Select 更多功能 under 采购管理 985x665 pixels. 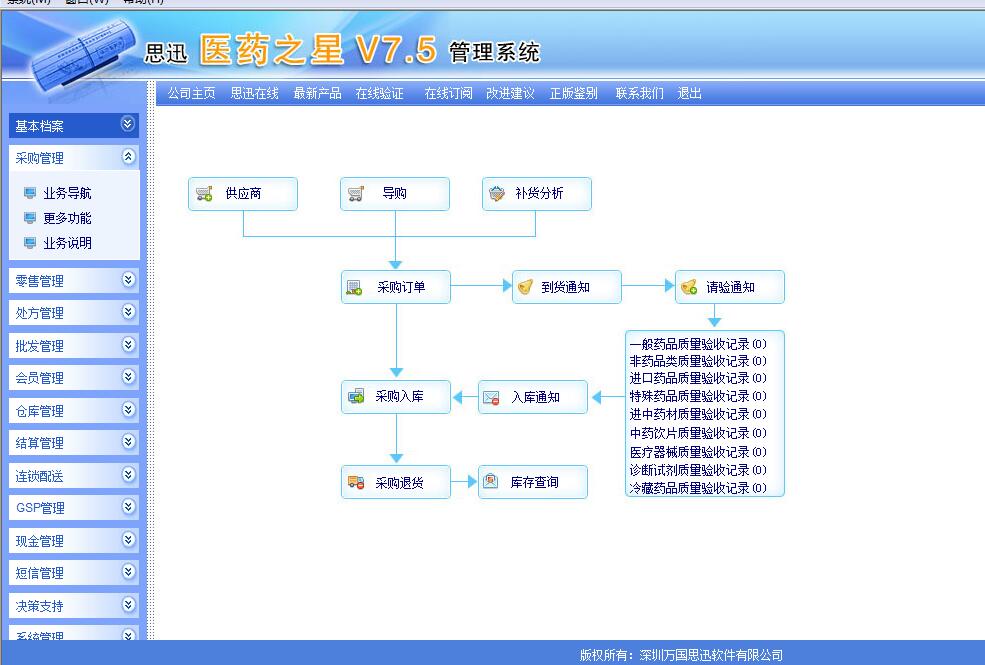click(x=67, y=218)
